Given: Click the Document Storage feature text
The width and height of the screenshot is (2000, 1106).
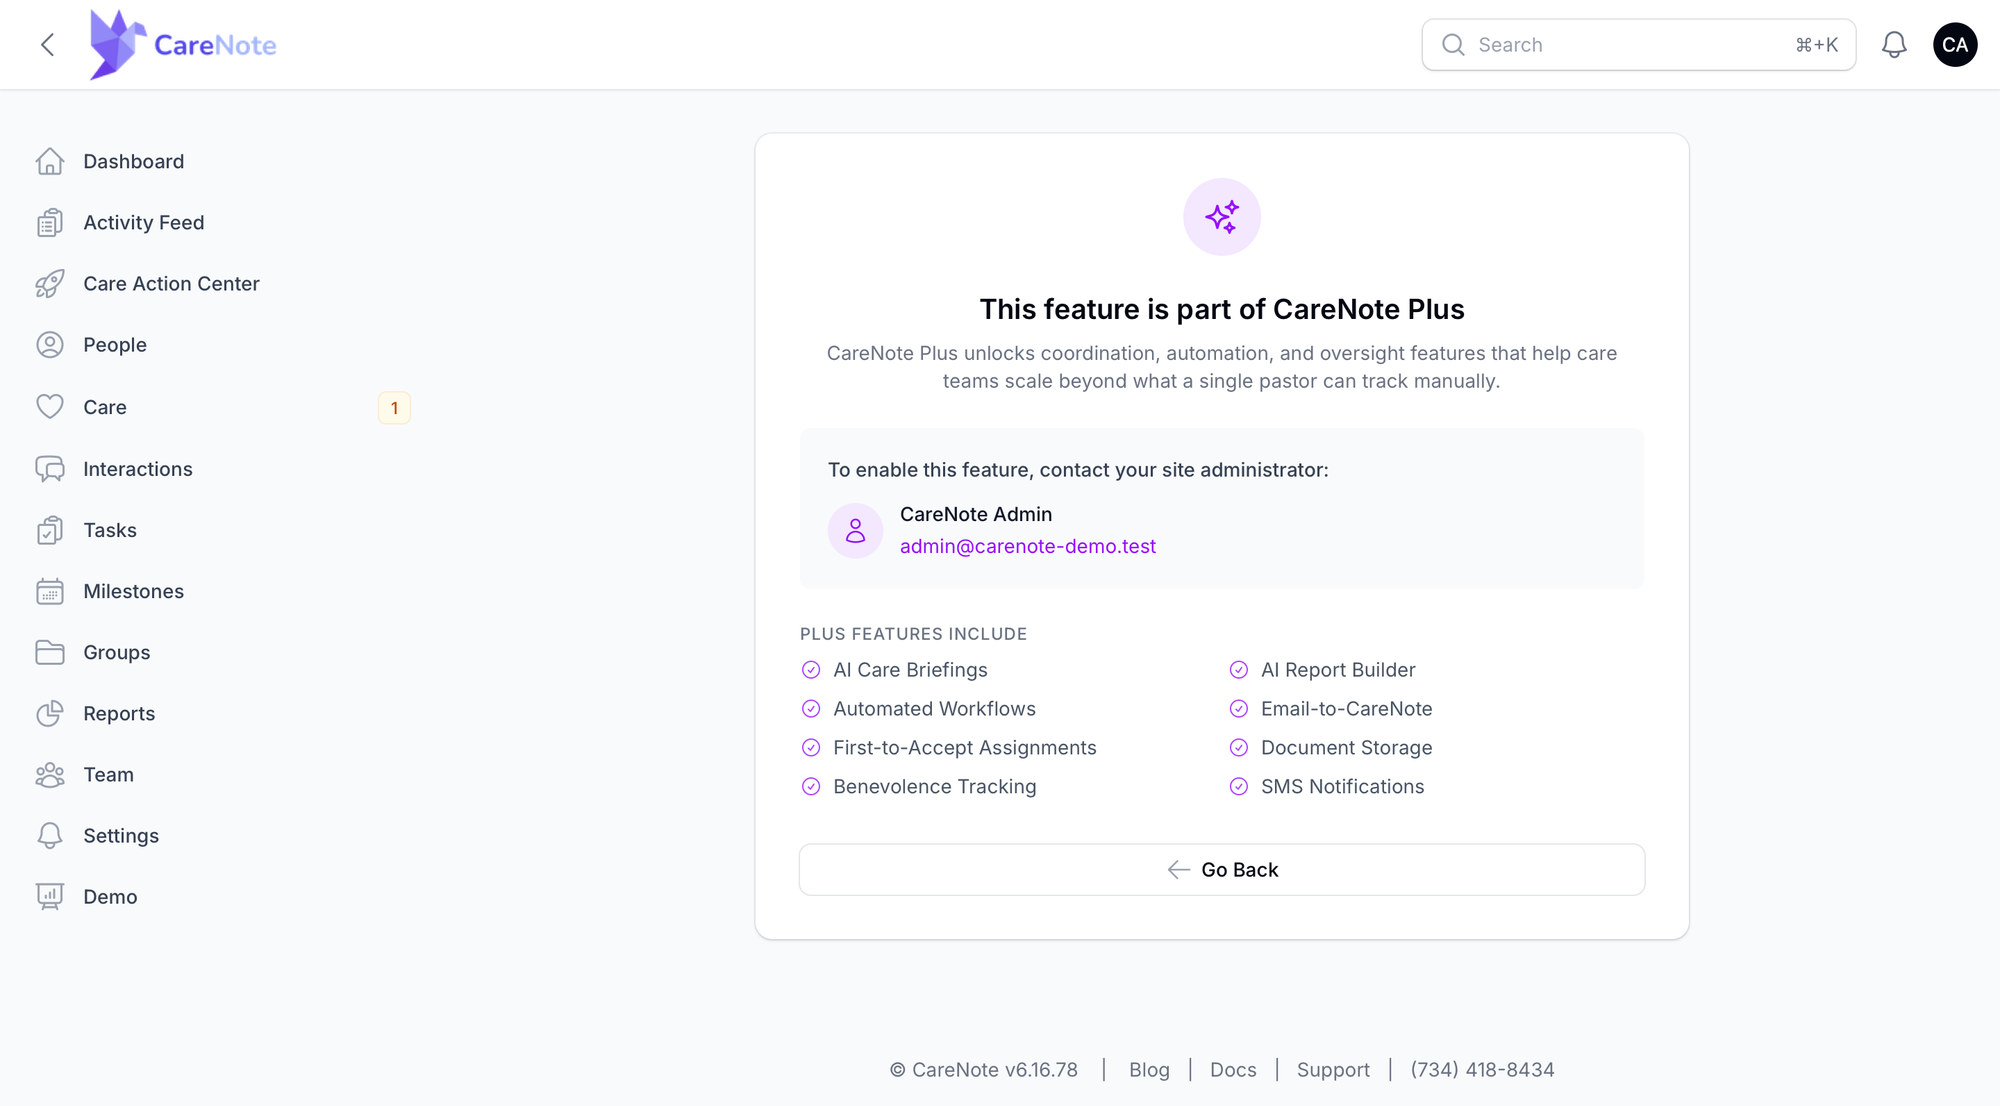Looking at the screenshot, I should click(1346, 748).
